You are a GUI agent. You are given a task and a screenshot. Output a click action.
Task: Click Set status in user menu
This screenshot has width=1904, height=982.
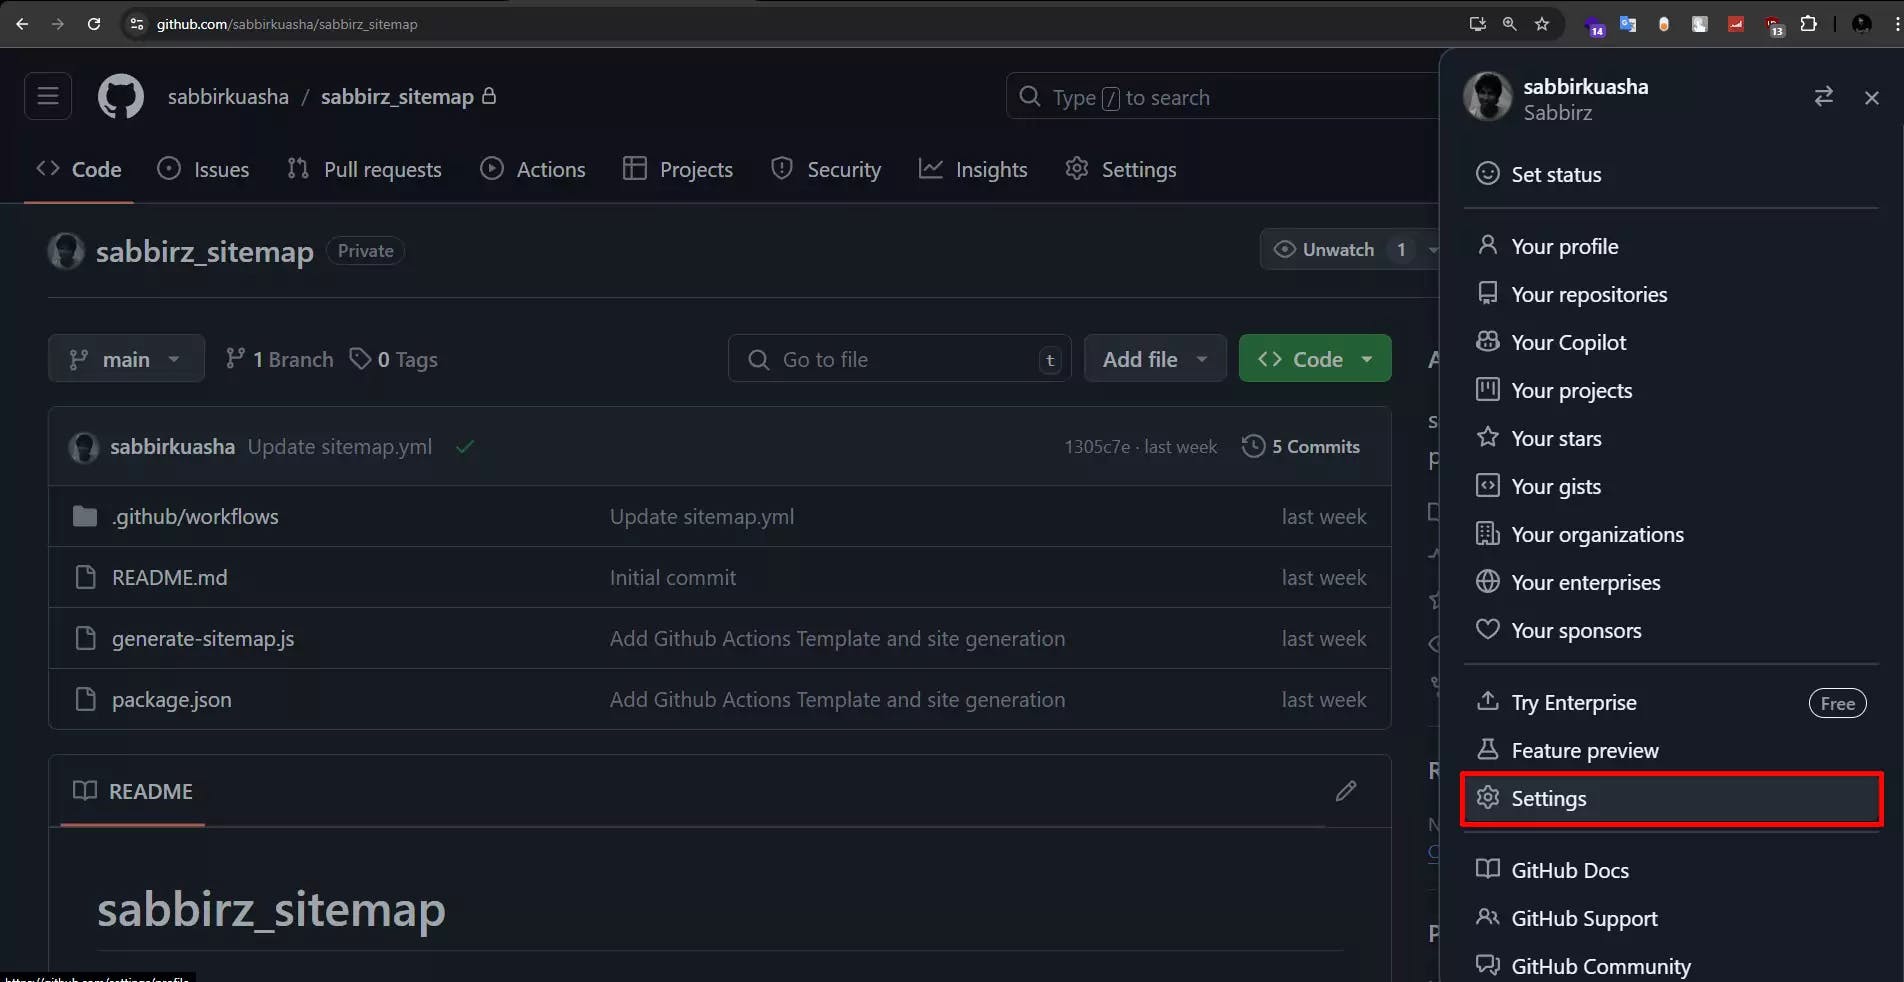point(1671,174)
